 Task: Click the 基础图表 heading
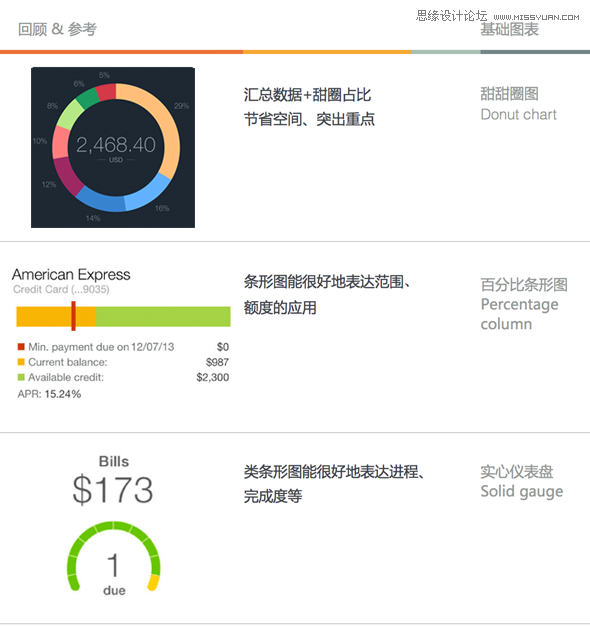[x=509, y=29]
